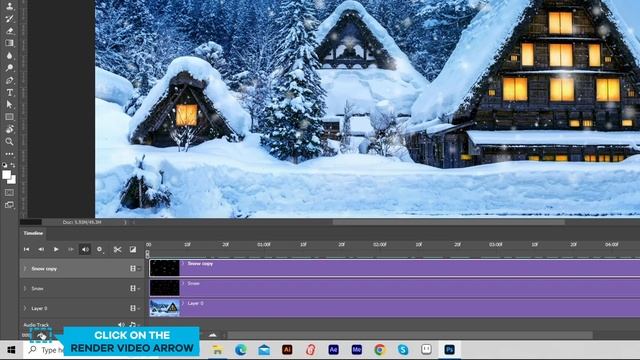Select the Eraser tool
This screenshot has height=360, width=640.
tap(9, 31)
